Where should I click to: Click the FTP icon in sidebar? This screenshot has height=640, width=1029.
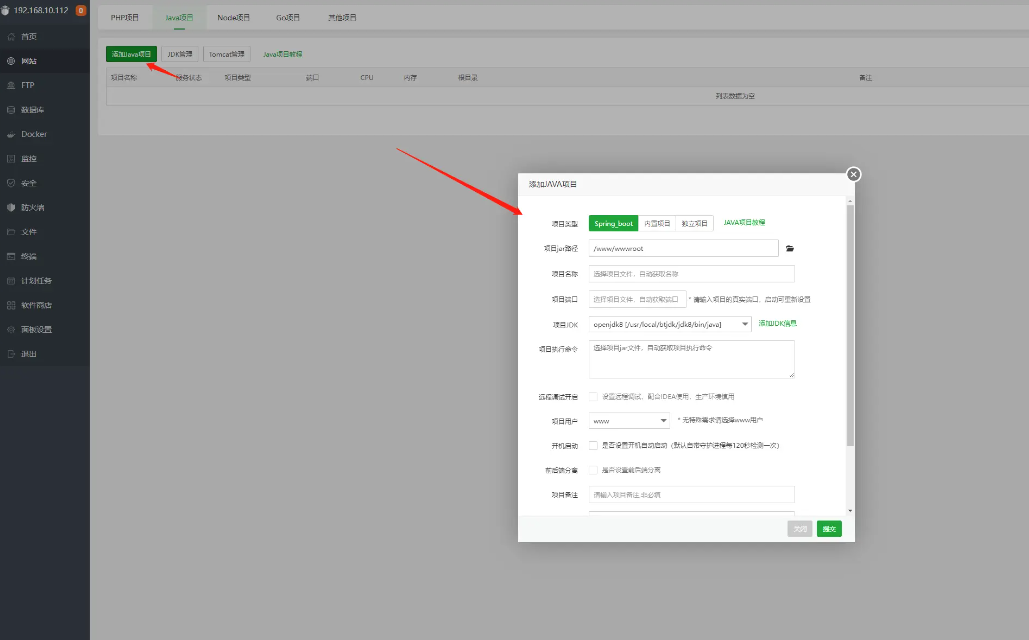(x=10, y=85)
